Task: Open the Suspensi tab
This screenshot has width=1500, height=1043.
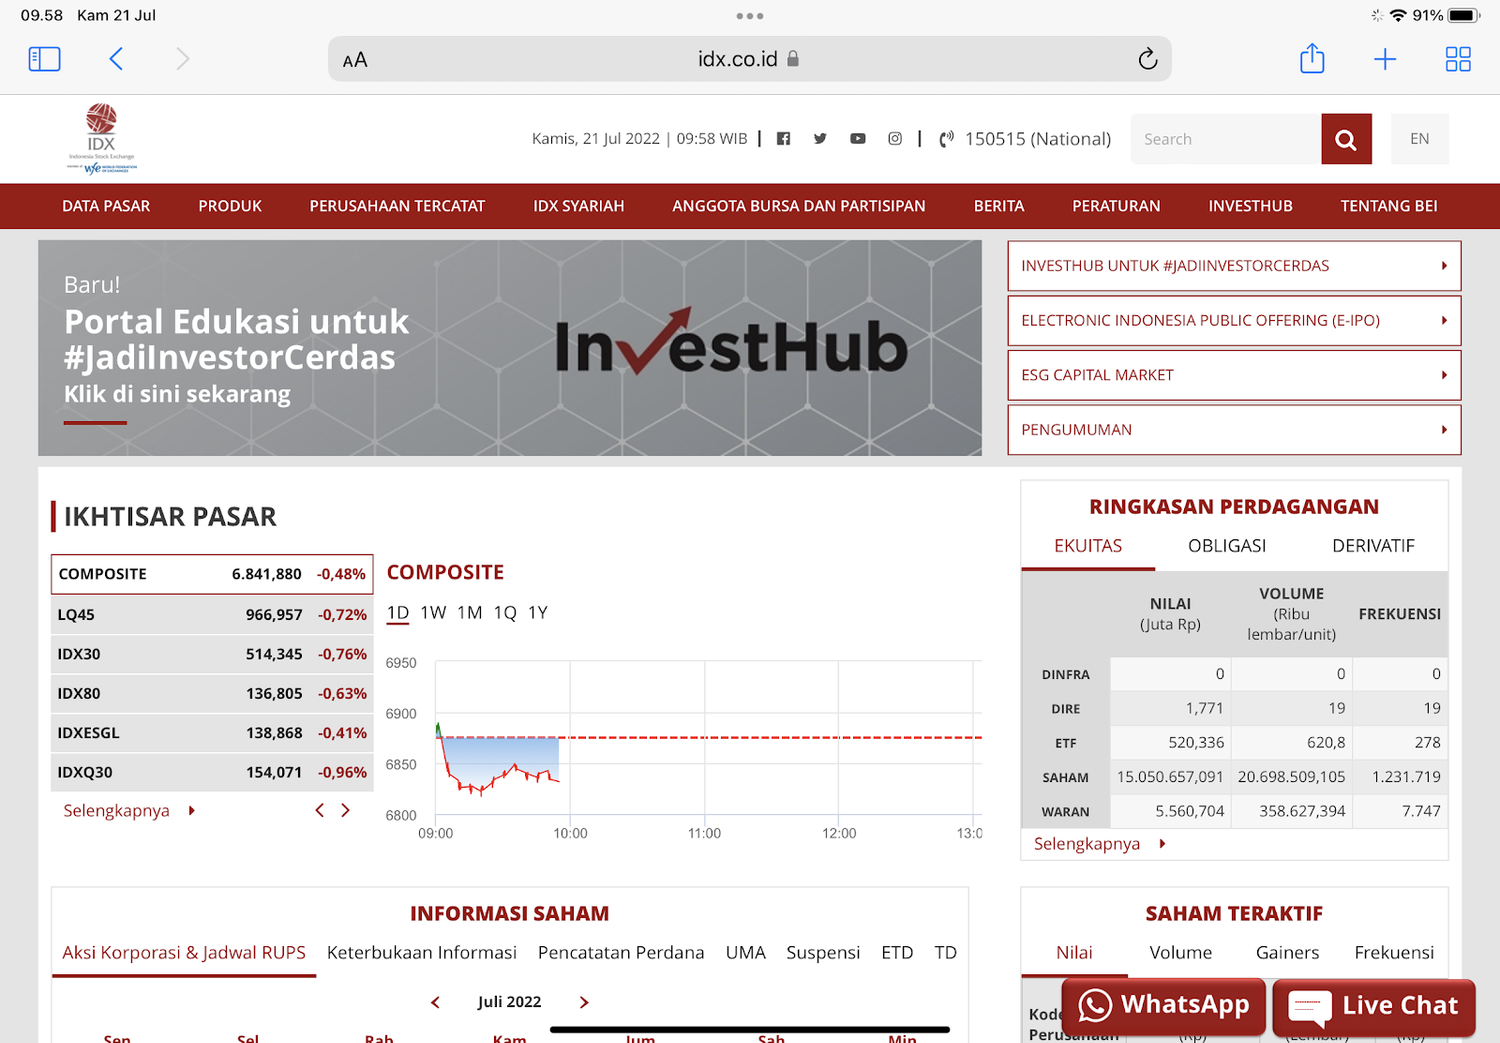Action: coord(823,953)
